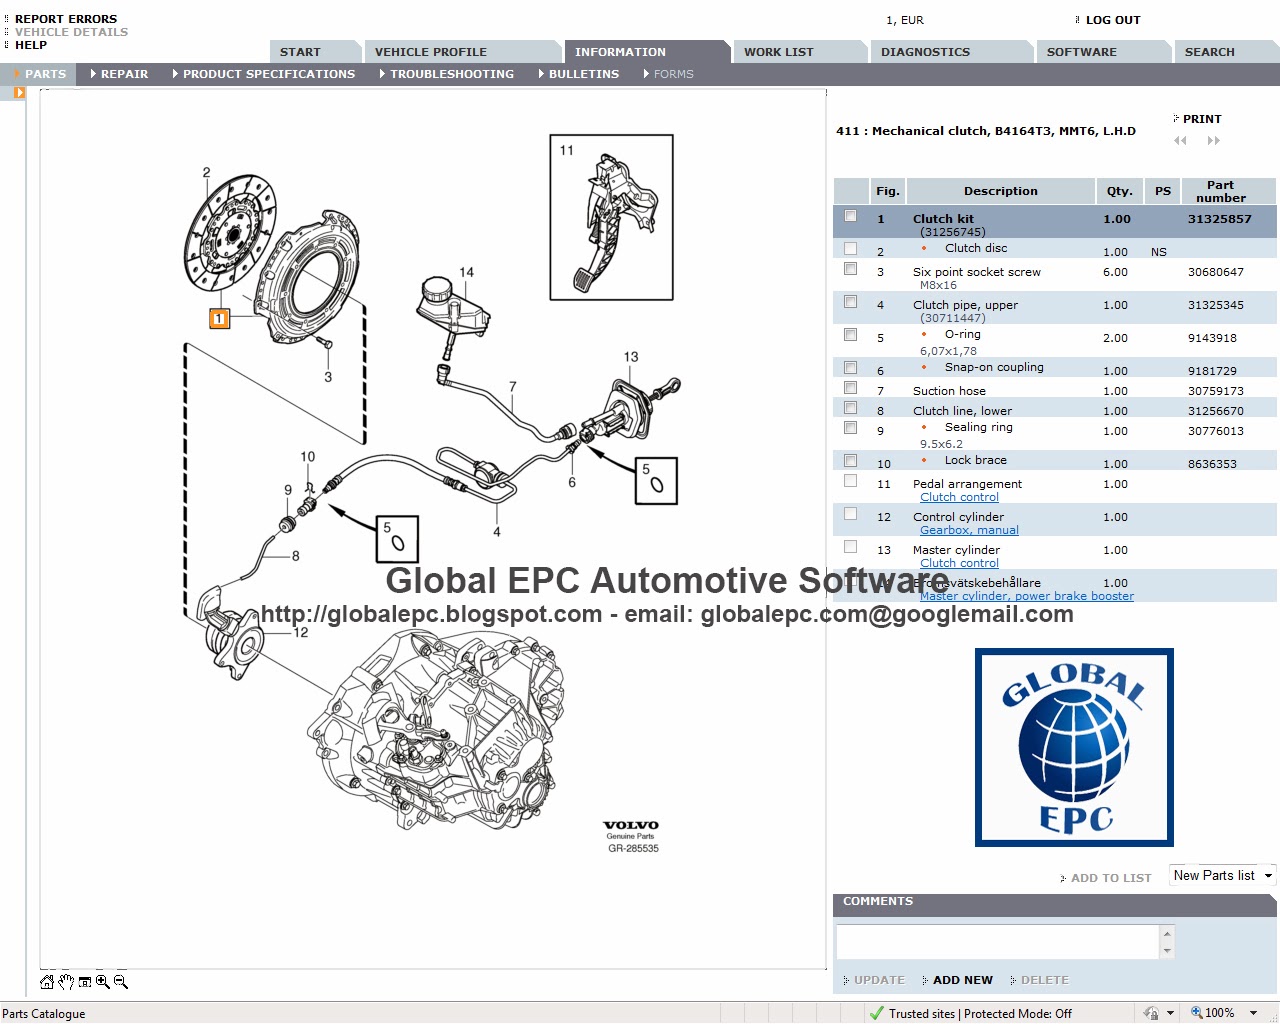Click part number 31325857
The width and height of the screenshot is (1280, 1024).
(1219, 219)
